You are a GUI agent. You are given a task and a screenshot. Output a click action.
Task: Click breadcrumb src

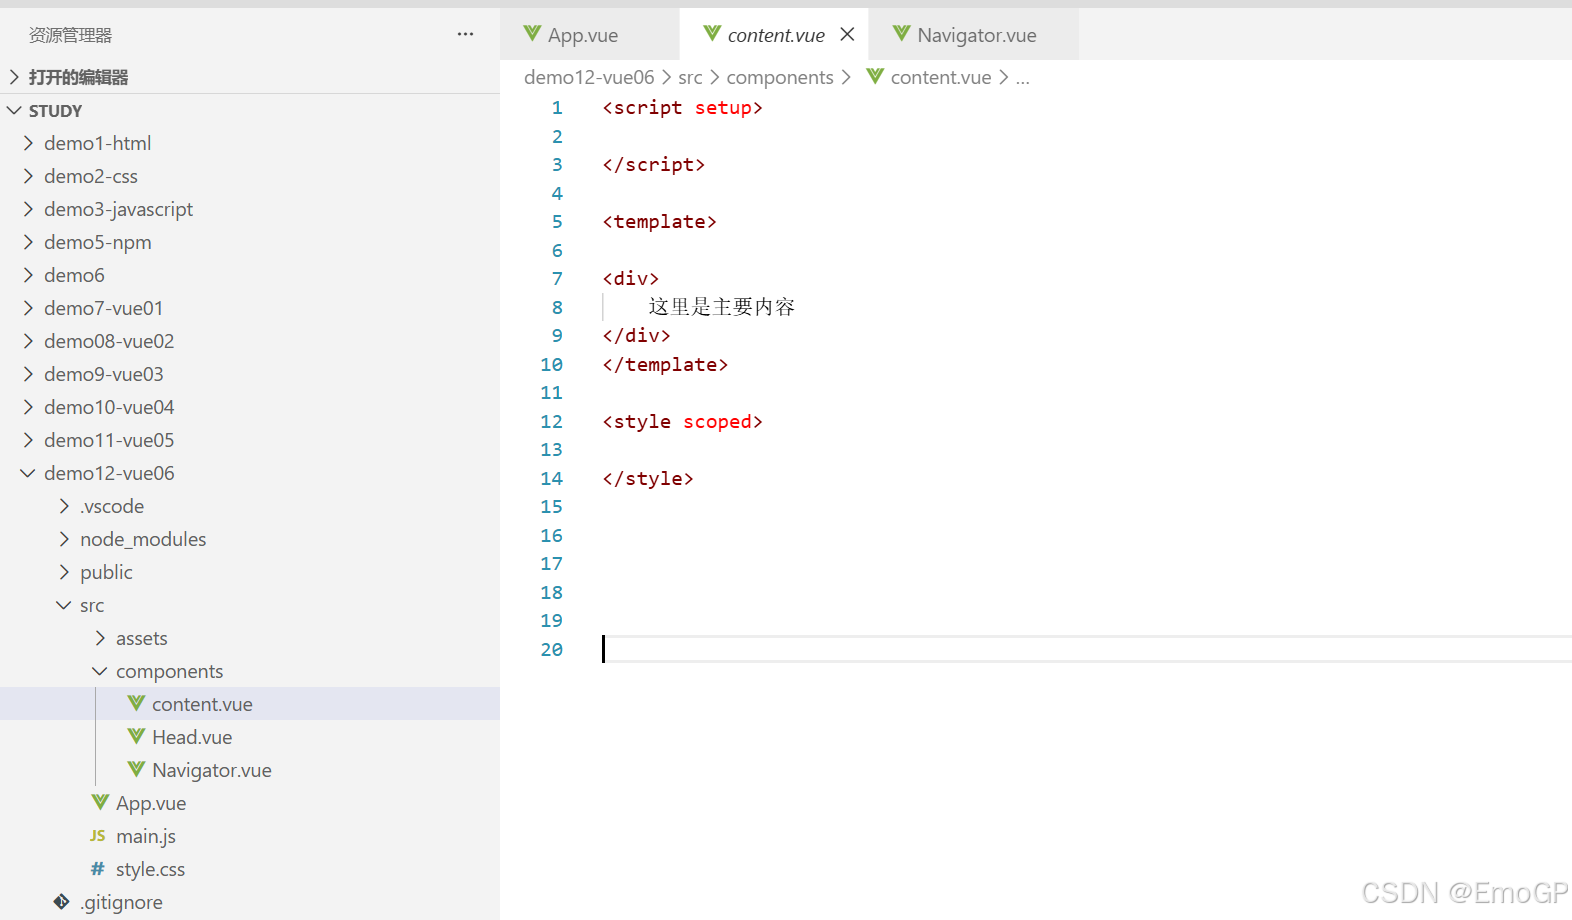coord(690,77)
